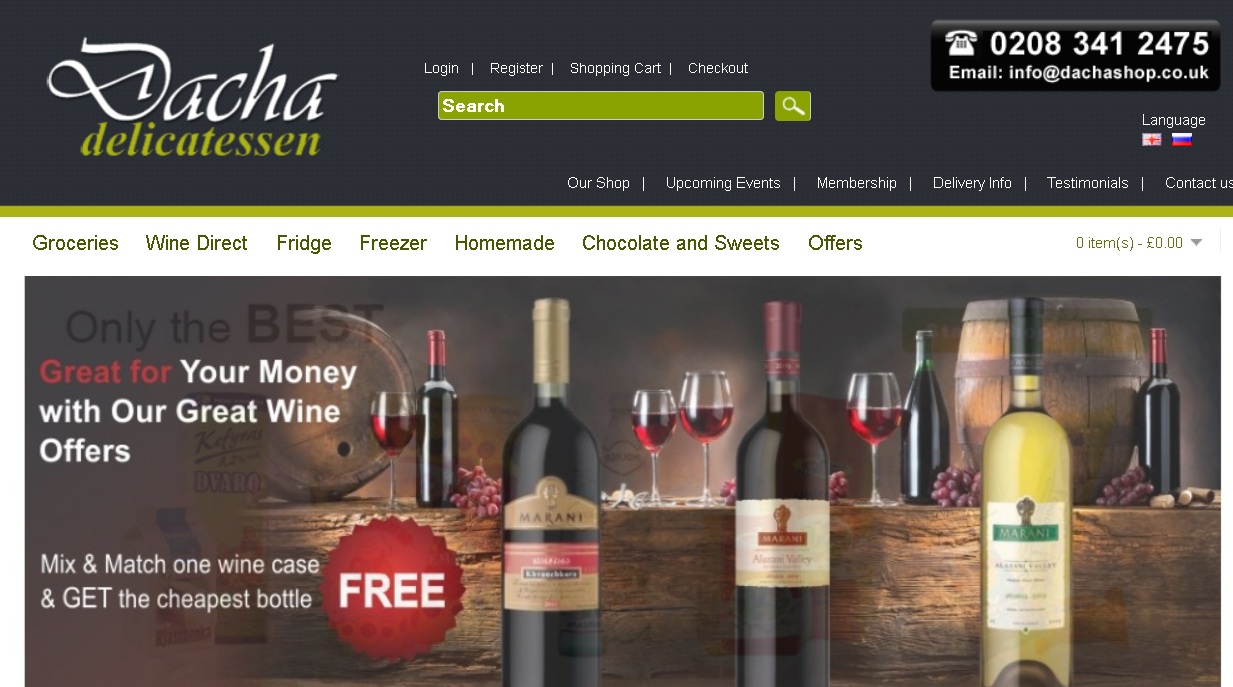This screenshot has height=687, width=1233.
Task: Open Chocolate and Sweets category
Action: [680, 243]
